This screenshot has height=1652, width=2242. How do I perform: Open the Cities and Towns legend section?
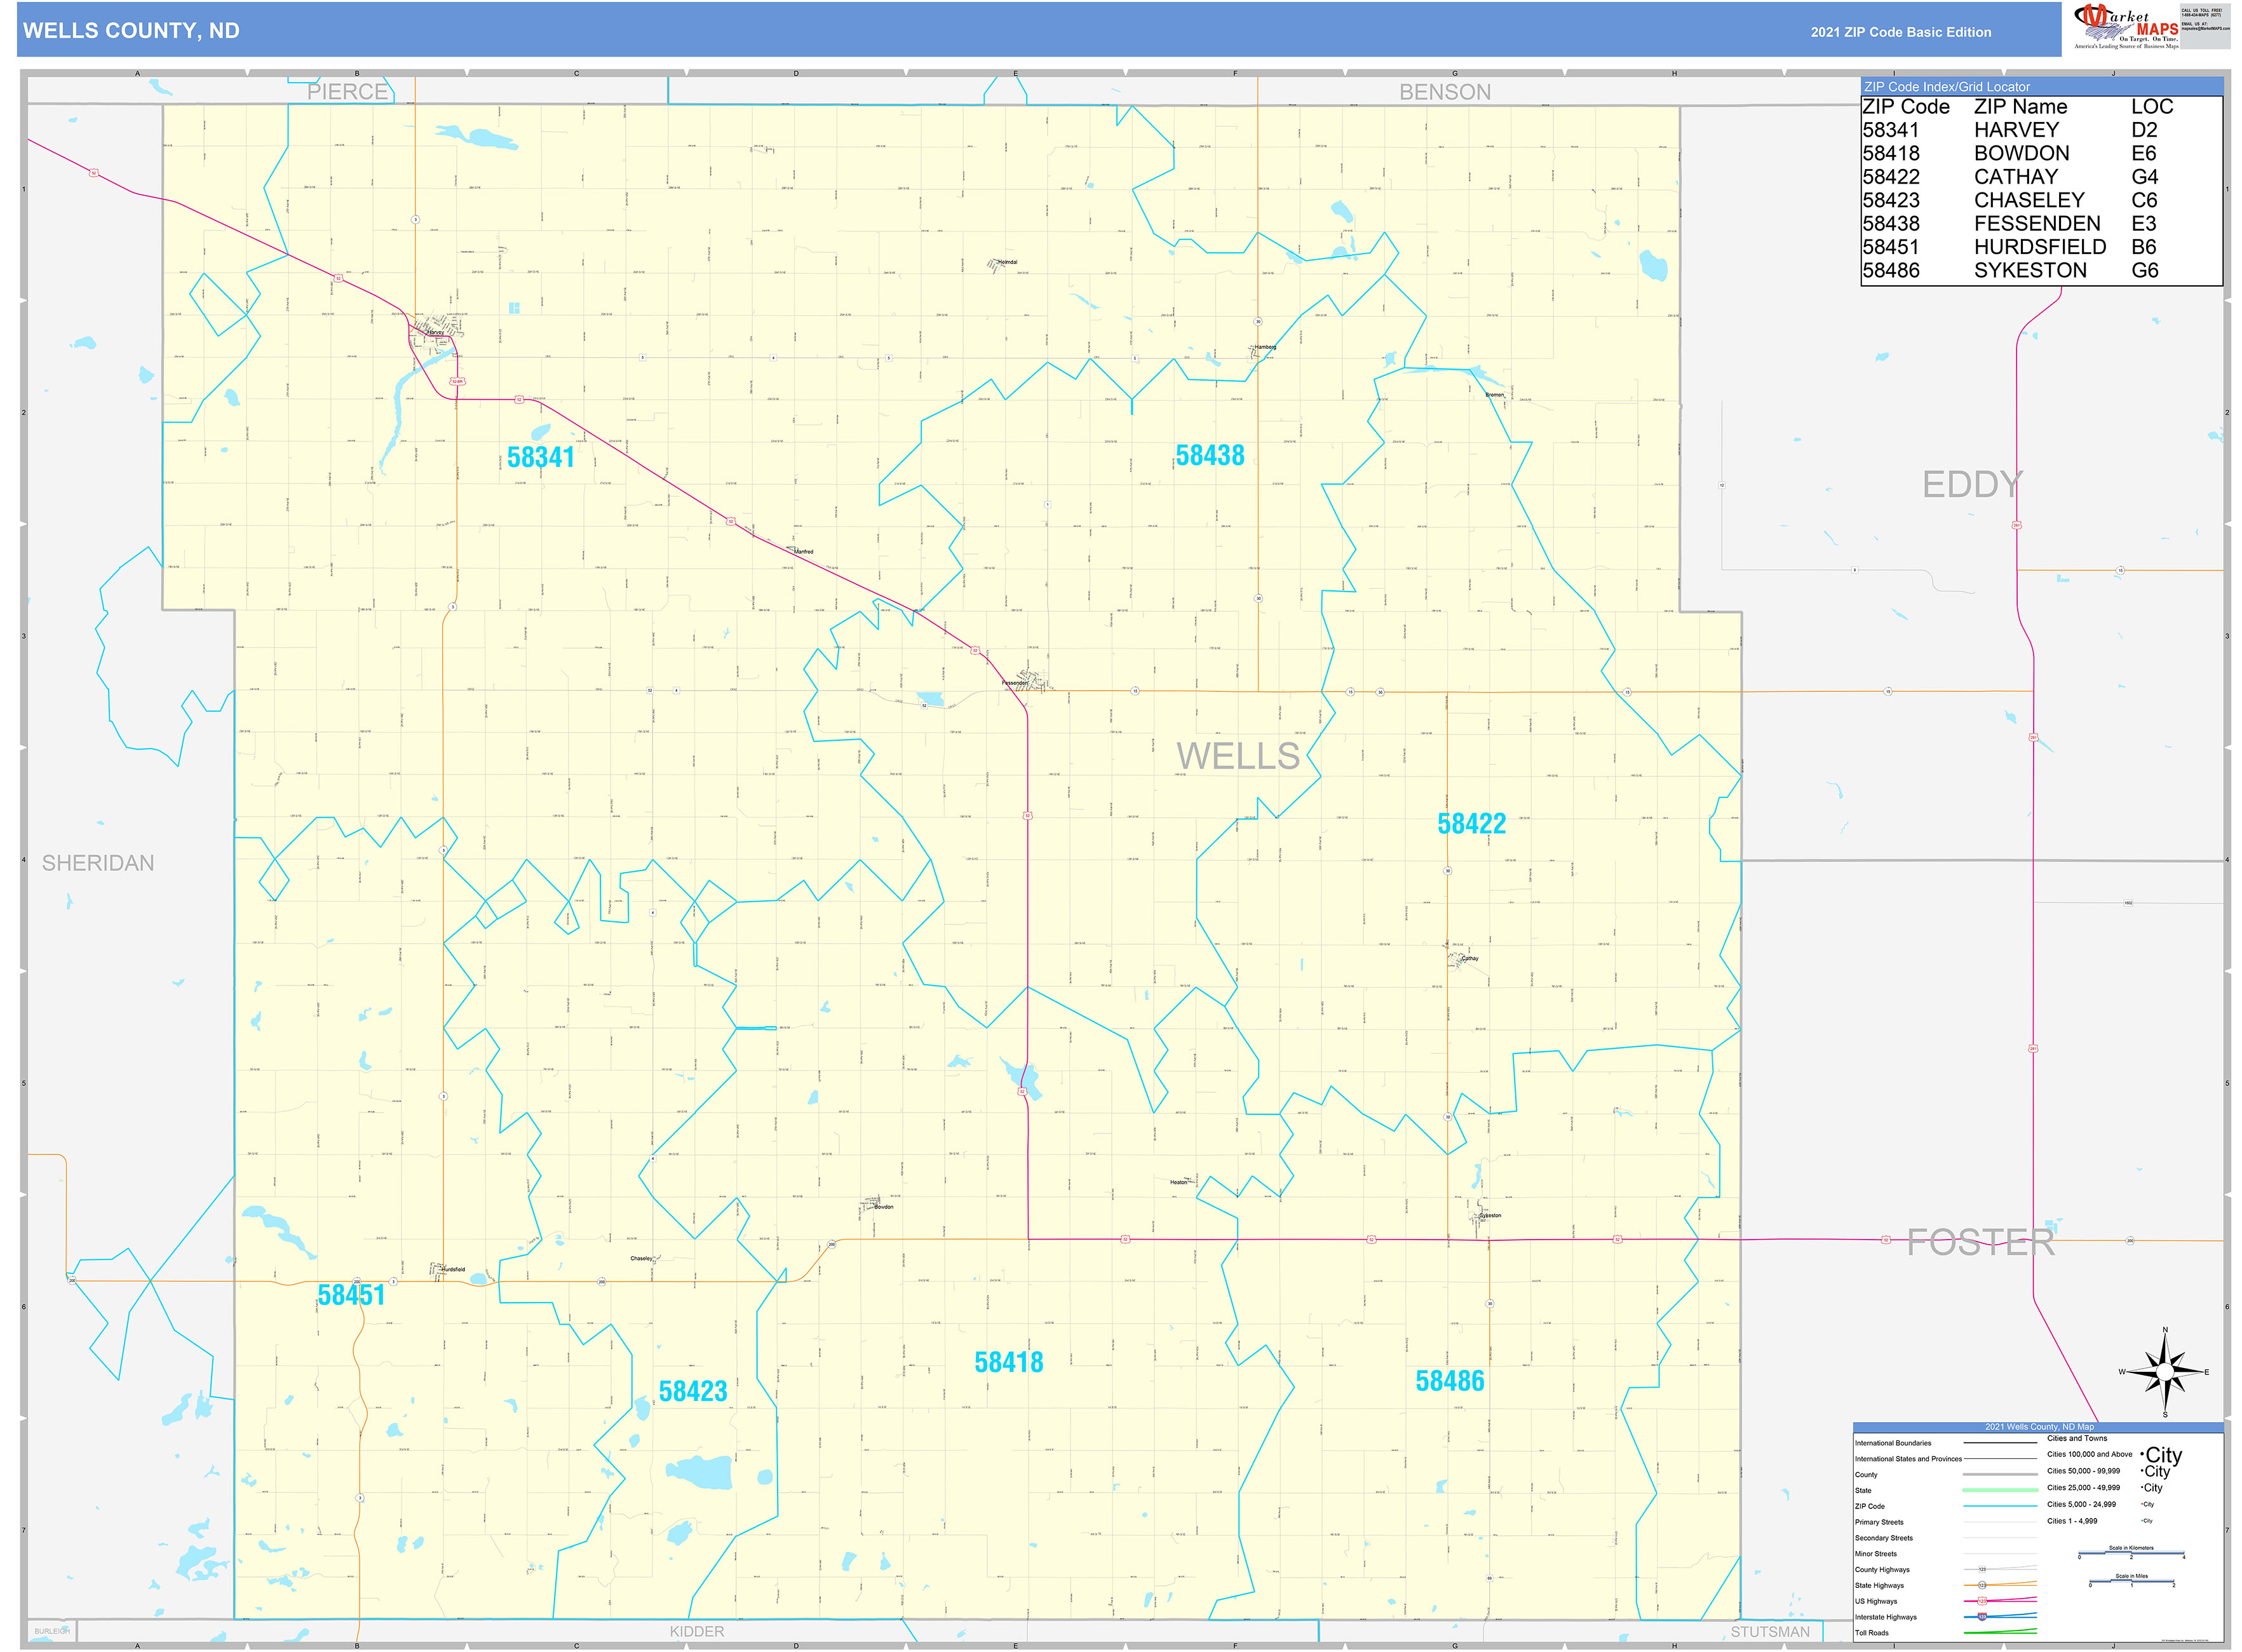2077,1439
